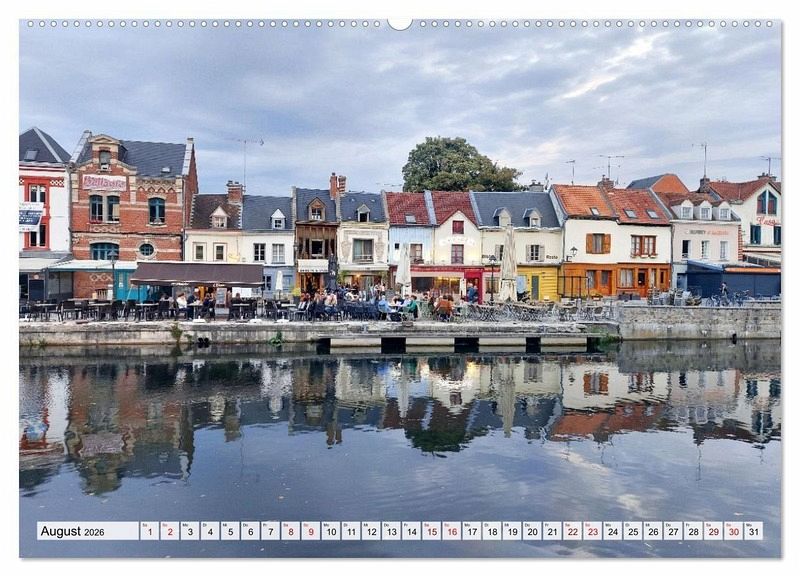Pick date cell 13
The image size is (800, 577).
coord(391,531)
